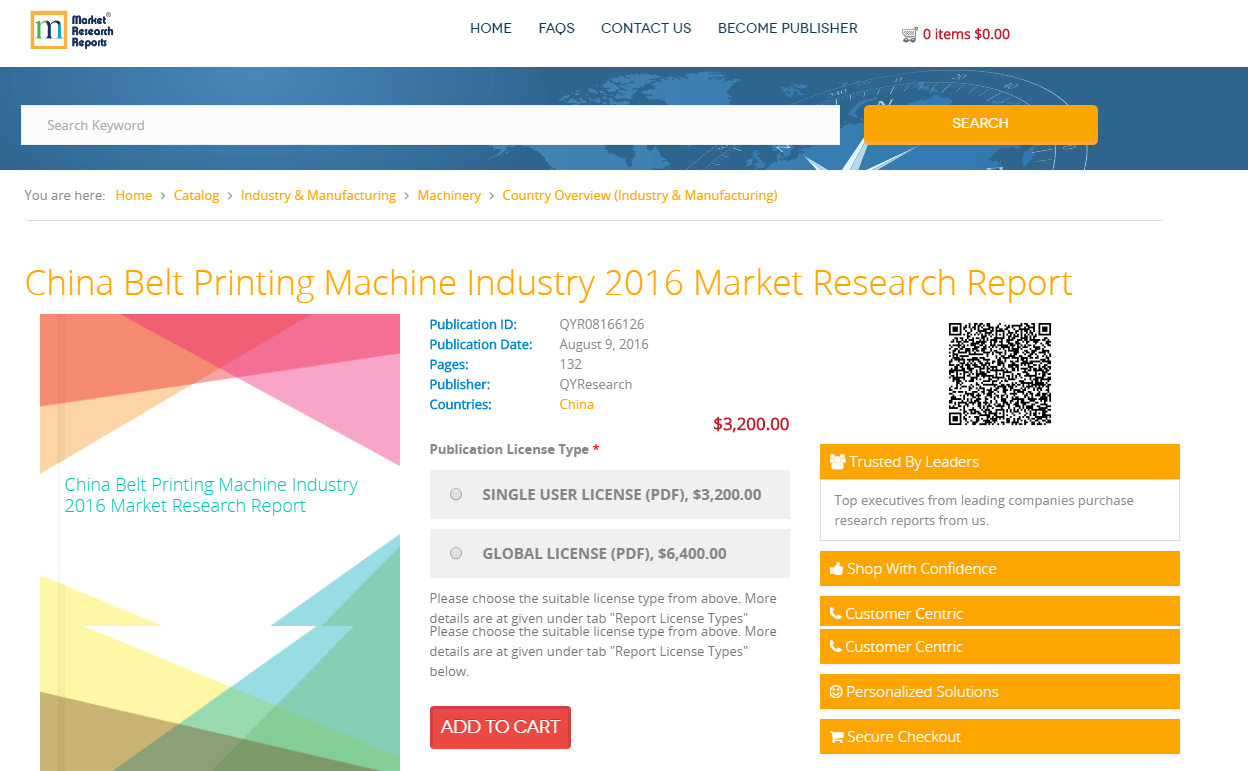Screen dimensions: 1248x771
Task: Click the smiley icon on Personalized Solutions
Action: click(x=836, y=691)
